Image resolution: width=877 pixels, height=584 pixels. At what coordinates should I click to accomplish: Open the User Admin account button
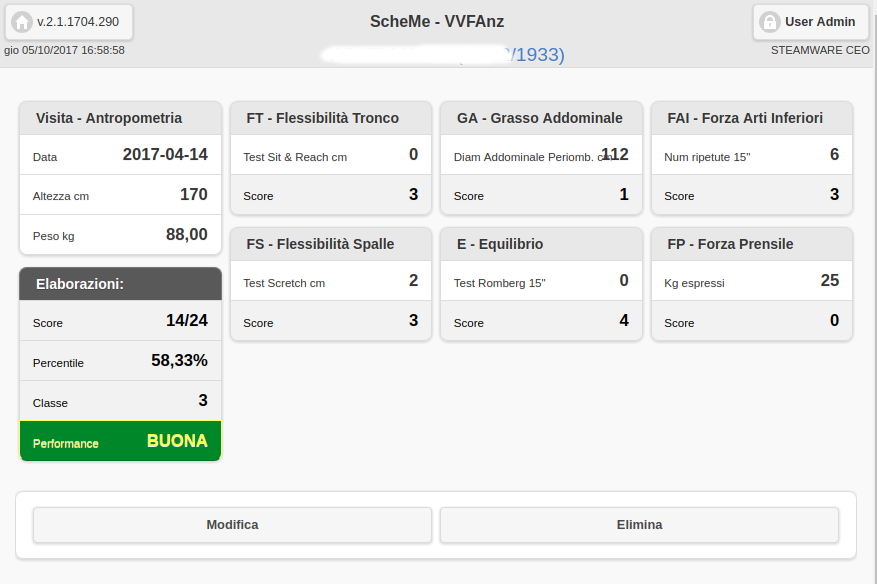pos(810,22)
